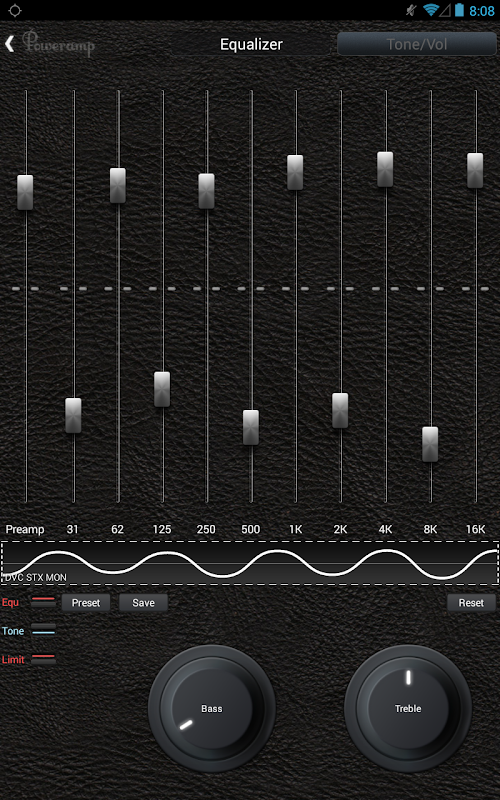
Task: Click the muted sound icon in the status bar
Action: point(411,10)
